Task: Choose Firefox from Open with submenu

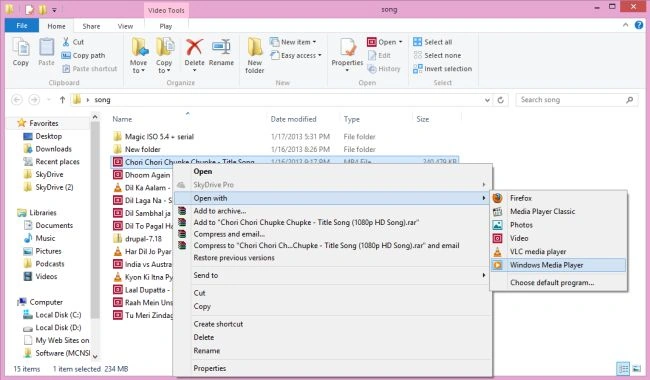Action: tap(559, 198)
